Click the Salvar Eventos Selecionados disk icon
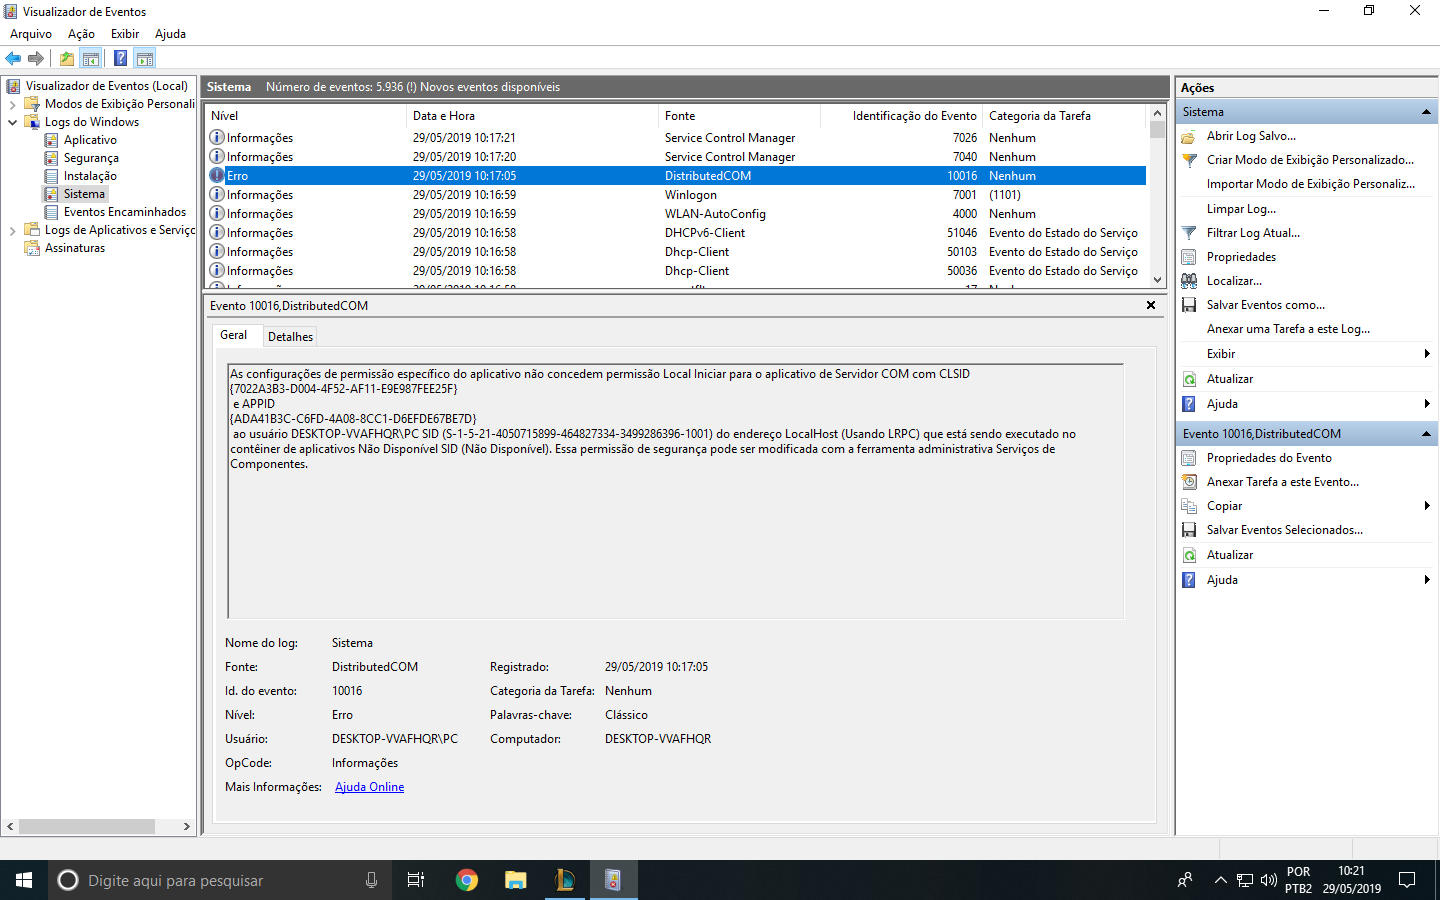1440x900 pixels. tap(1189, 530)
